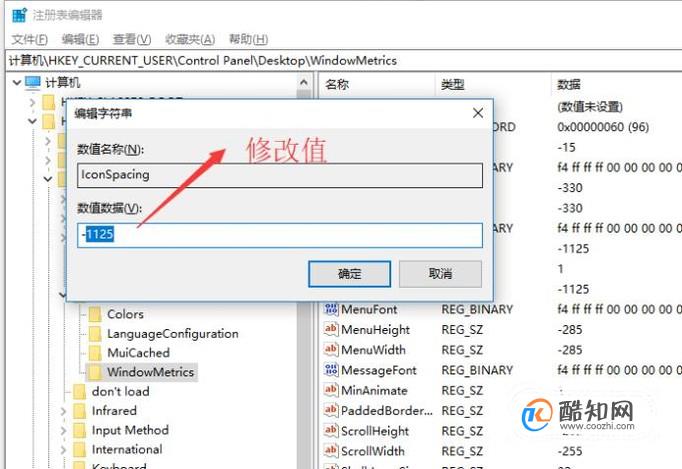Open the 文件(F) menu
Screen dimensions: 682x469
coord(29,39)
